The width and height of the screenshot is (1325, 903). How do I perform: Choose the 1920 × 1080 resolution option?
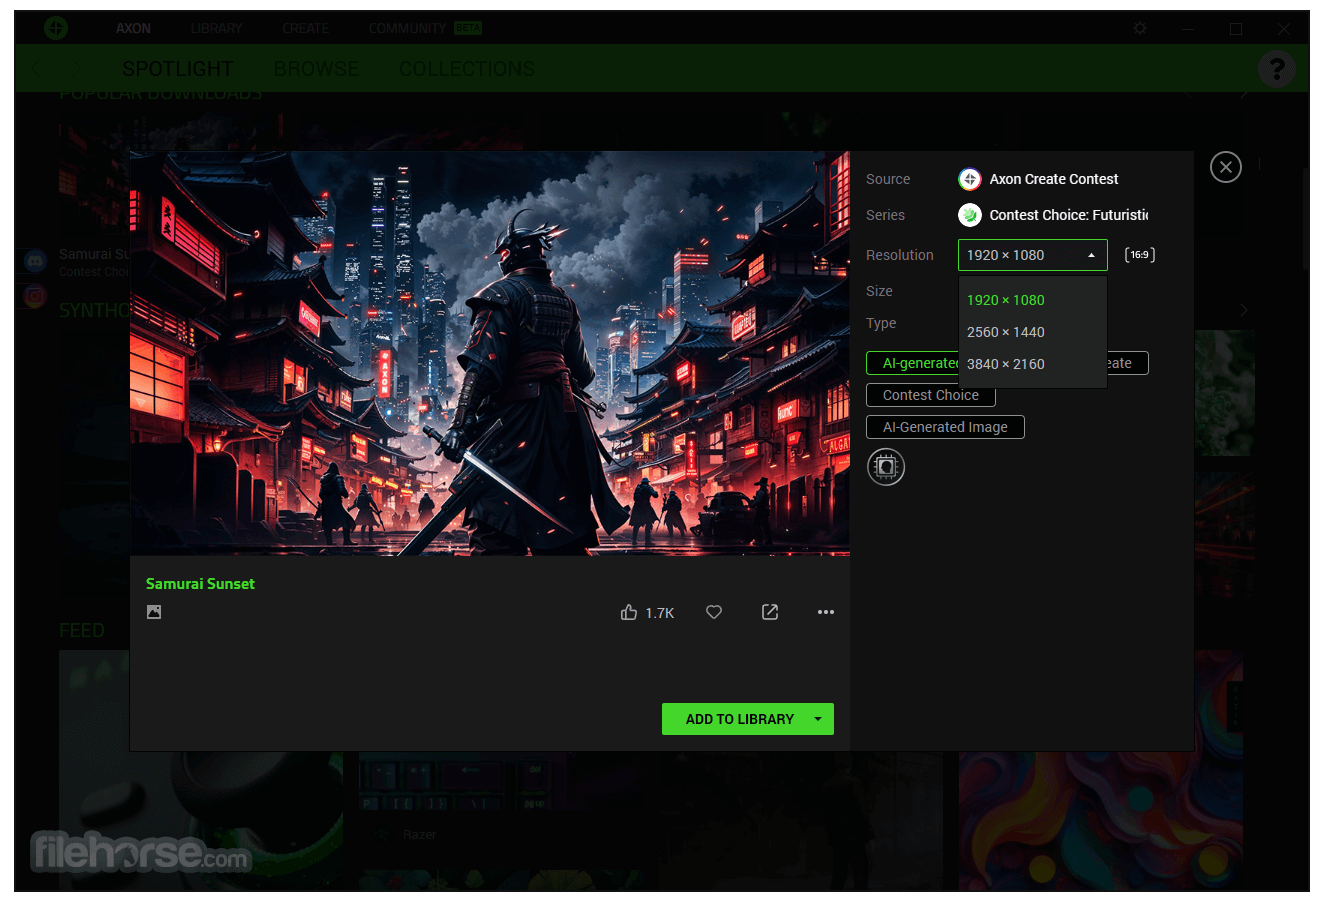pyautogui.click(x=1033, y=300)
